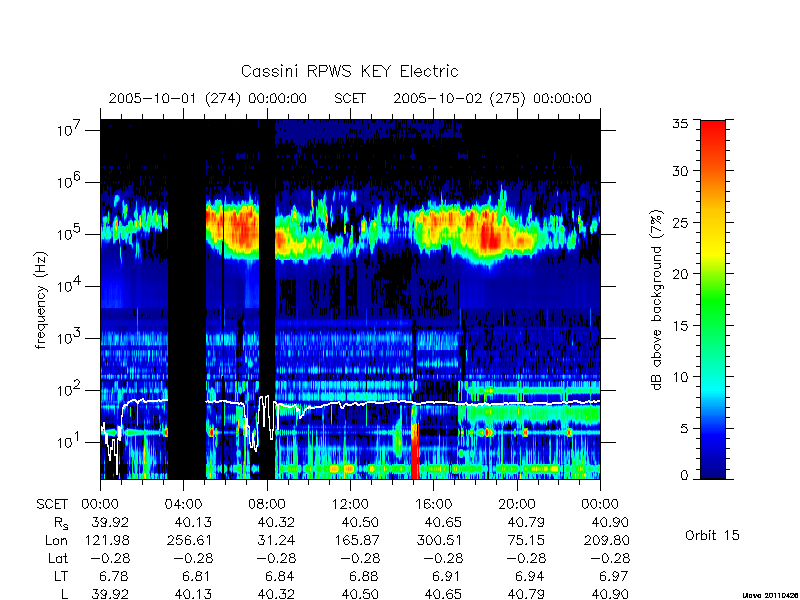The image size is (800, 600).
Task: Select the '2005-10-02 (275) 00:00:00' date label
Action: (492, 98)
